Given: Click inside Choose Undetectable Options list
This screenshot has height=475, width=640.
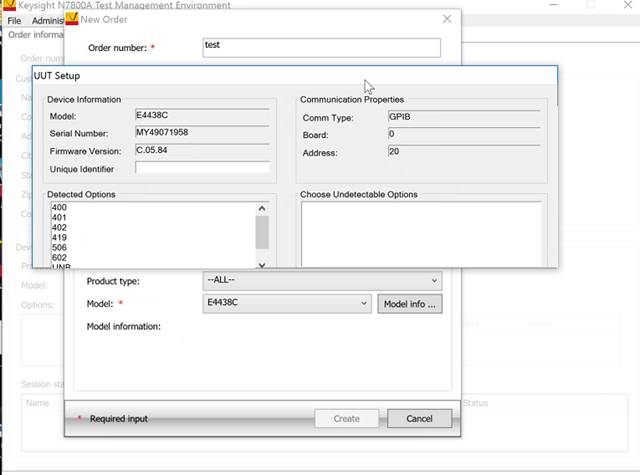Looking at the screenshot, I should point(420,235).
